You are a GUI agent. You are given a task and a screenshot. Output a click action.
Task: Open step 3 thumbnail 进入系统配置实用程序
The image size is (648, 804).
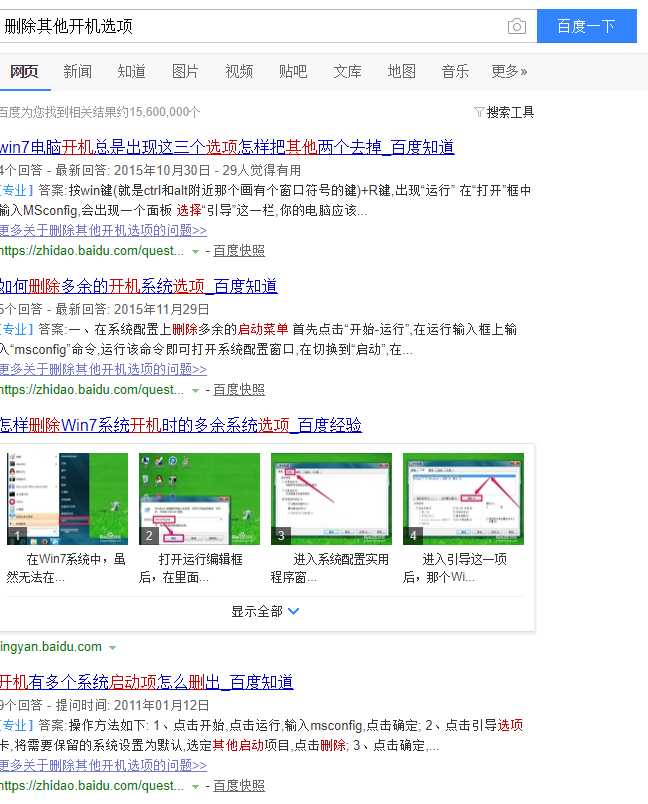tap(331, 498)
